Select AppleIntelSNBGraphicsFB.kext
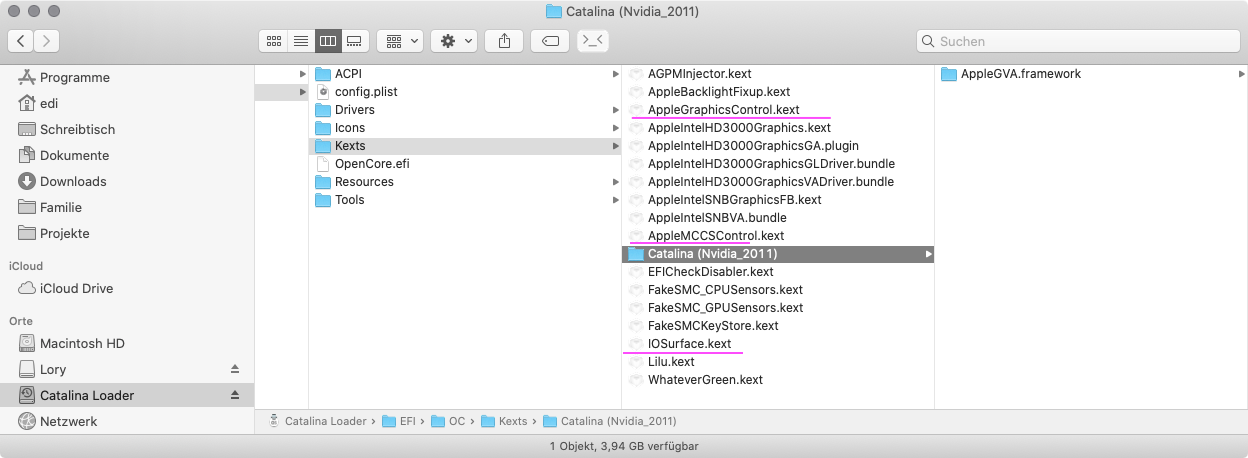The height and width of the screenshot is (458, 1248). (734, 200)
